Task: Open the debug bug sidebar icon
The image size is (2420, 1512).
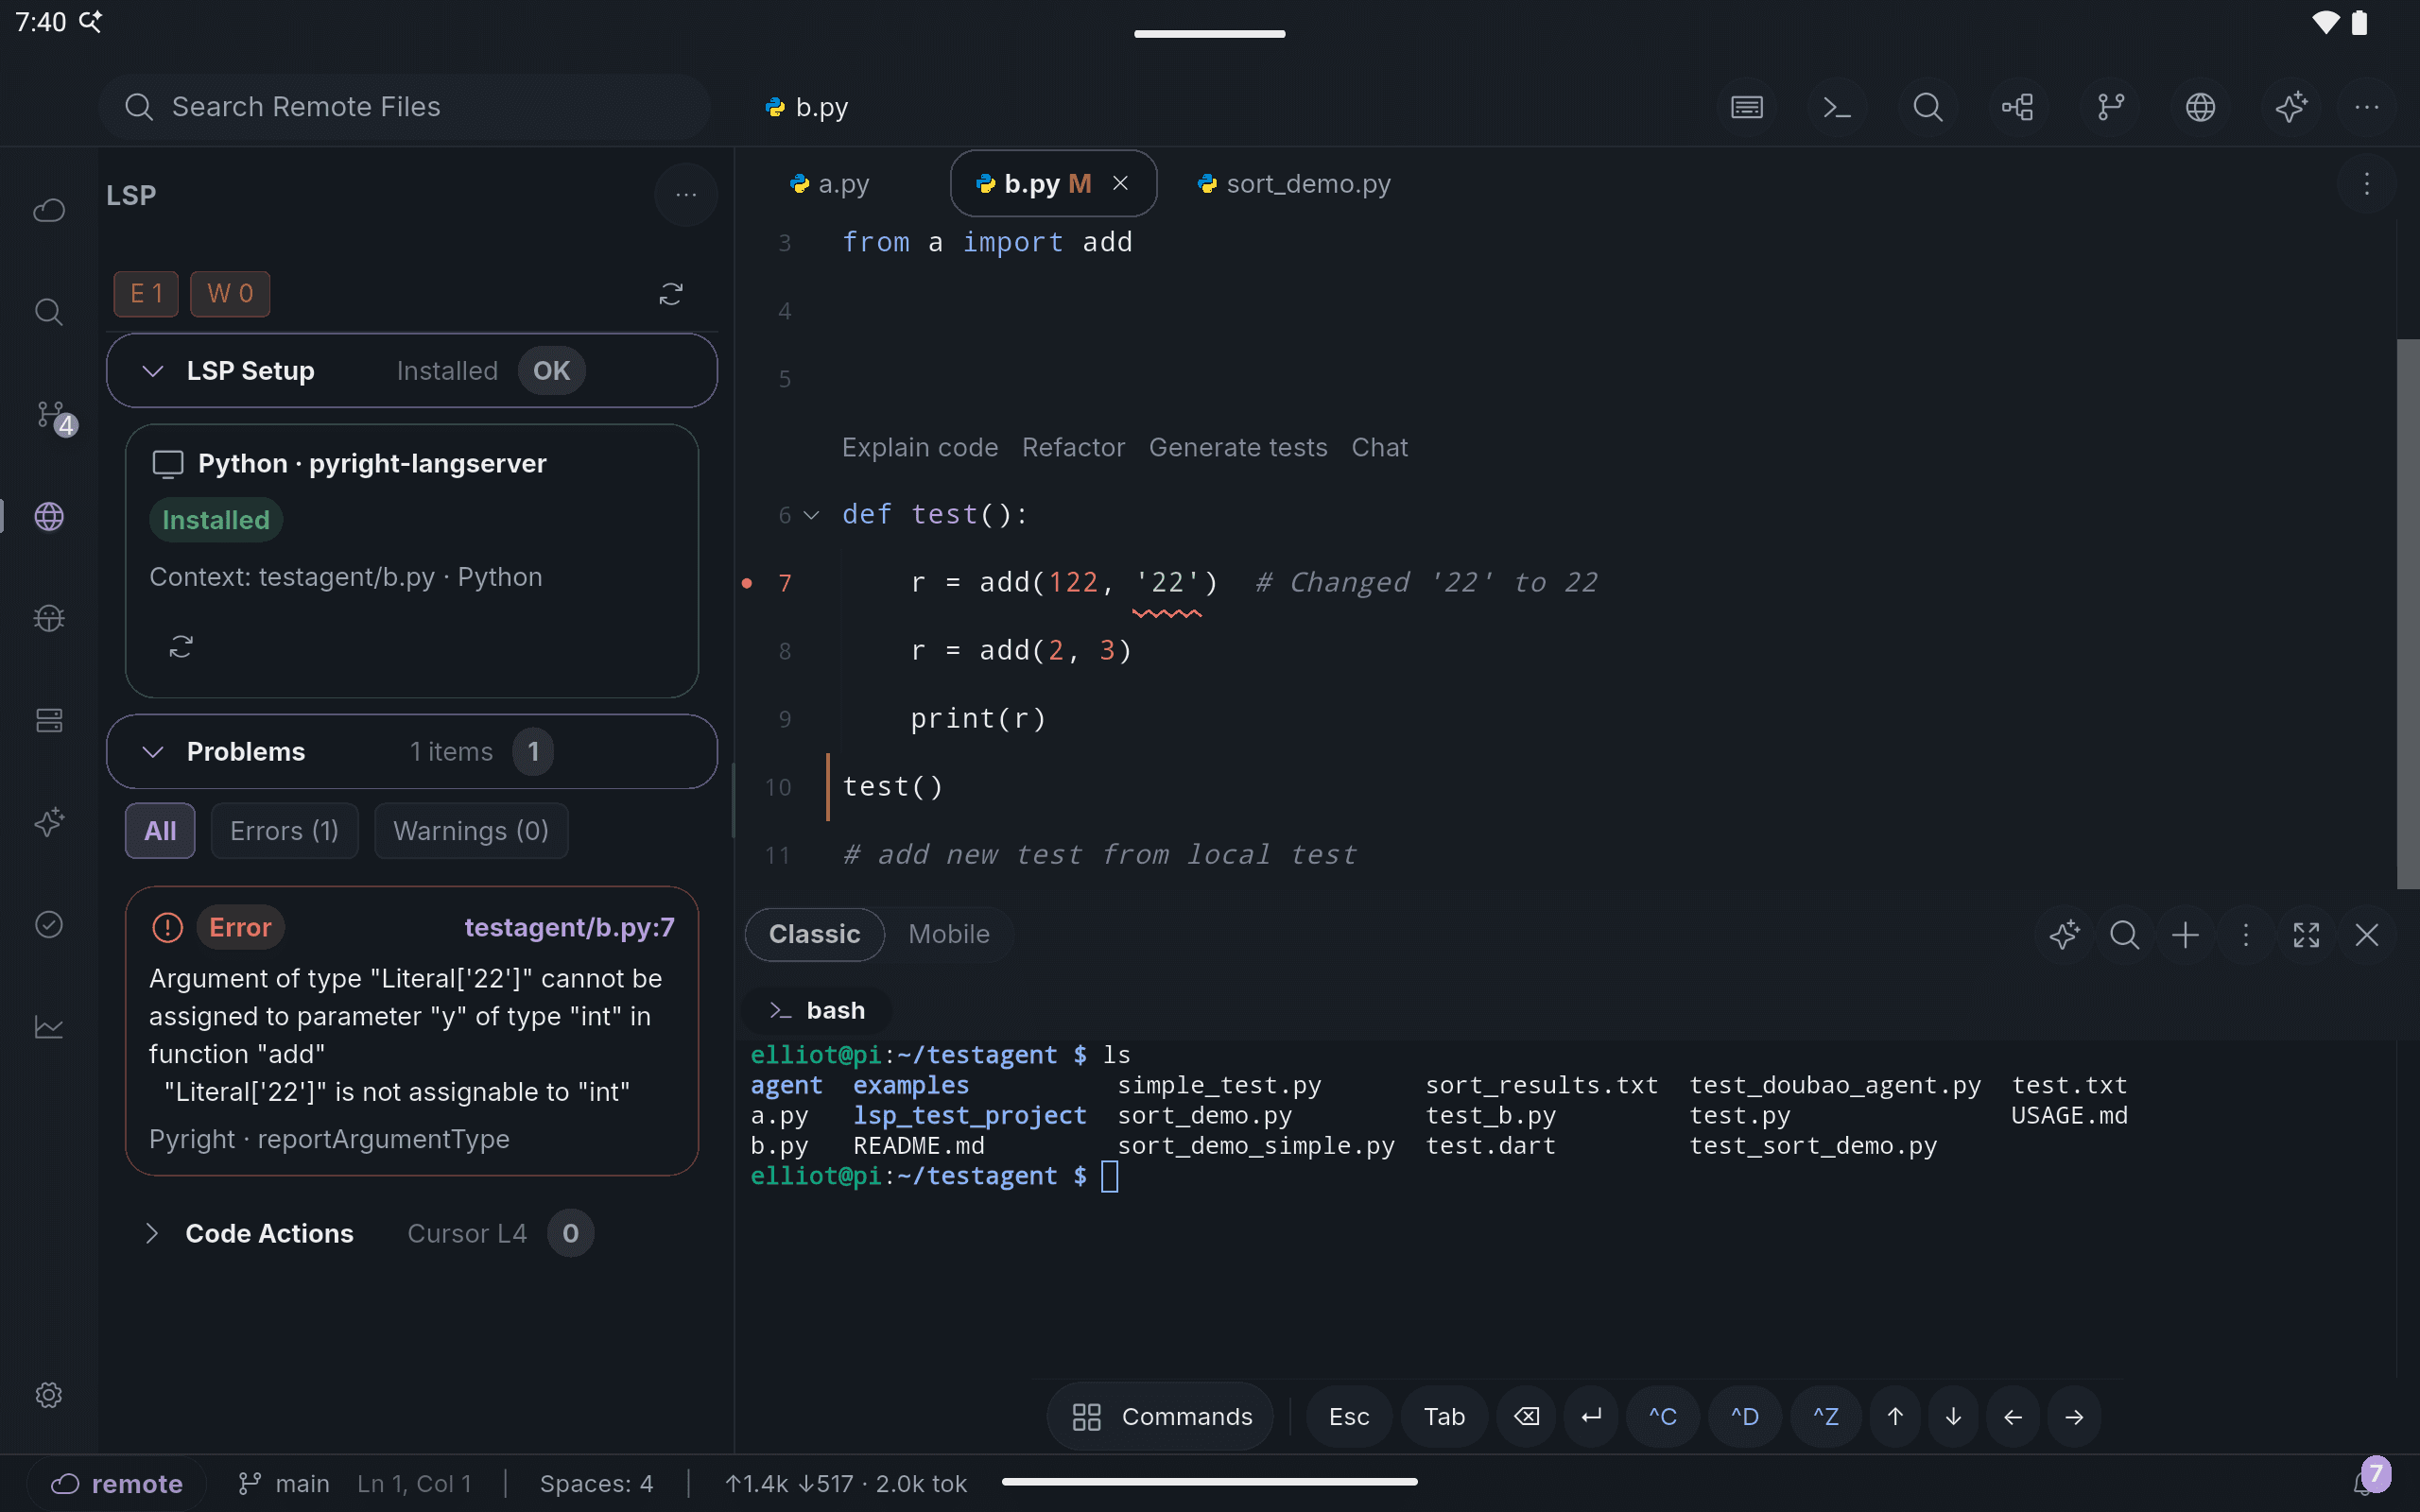Action: coord(49,619)
